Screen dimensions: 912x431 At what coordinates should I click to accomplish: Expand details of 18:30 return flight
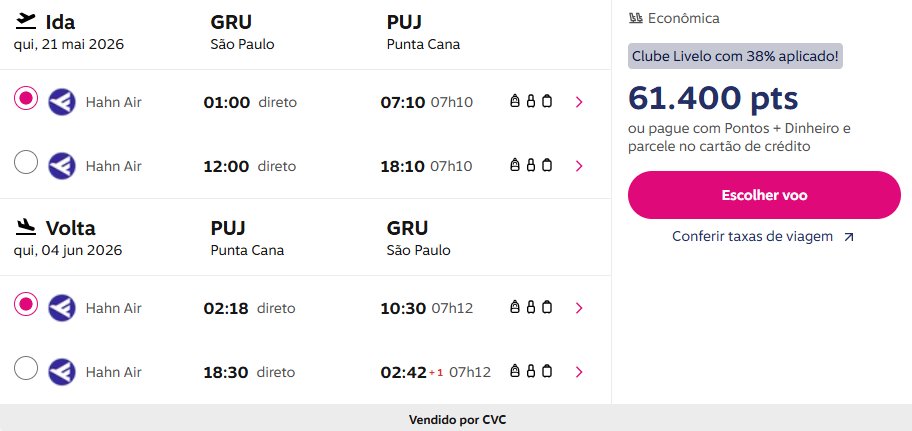(x=579, y=372)
